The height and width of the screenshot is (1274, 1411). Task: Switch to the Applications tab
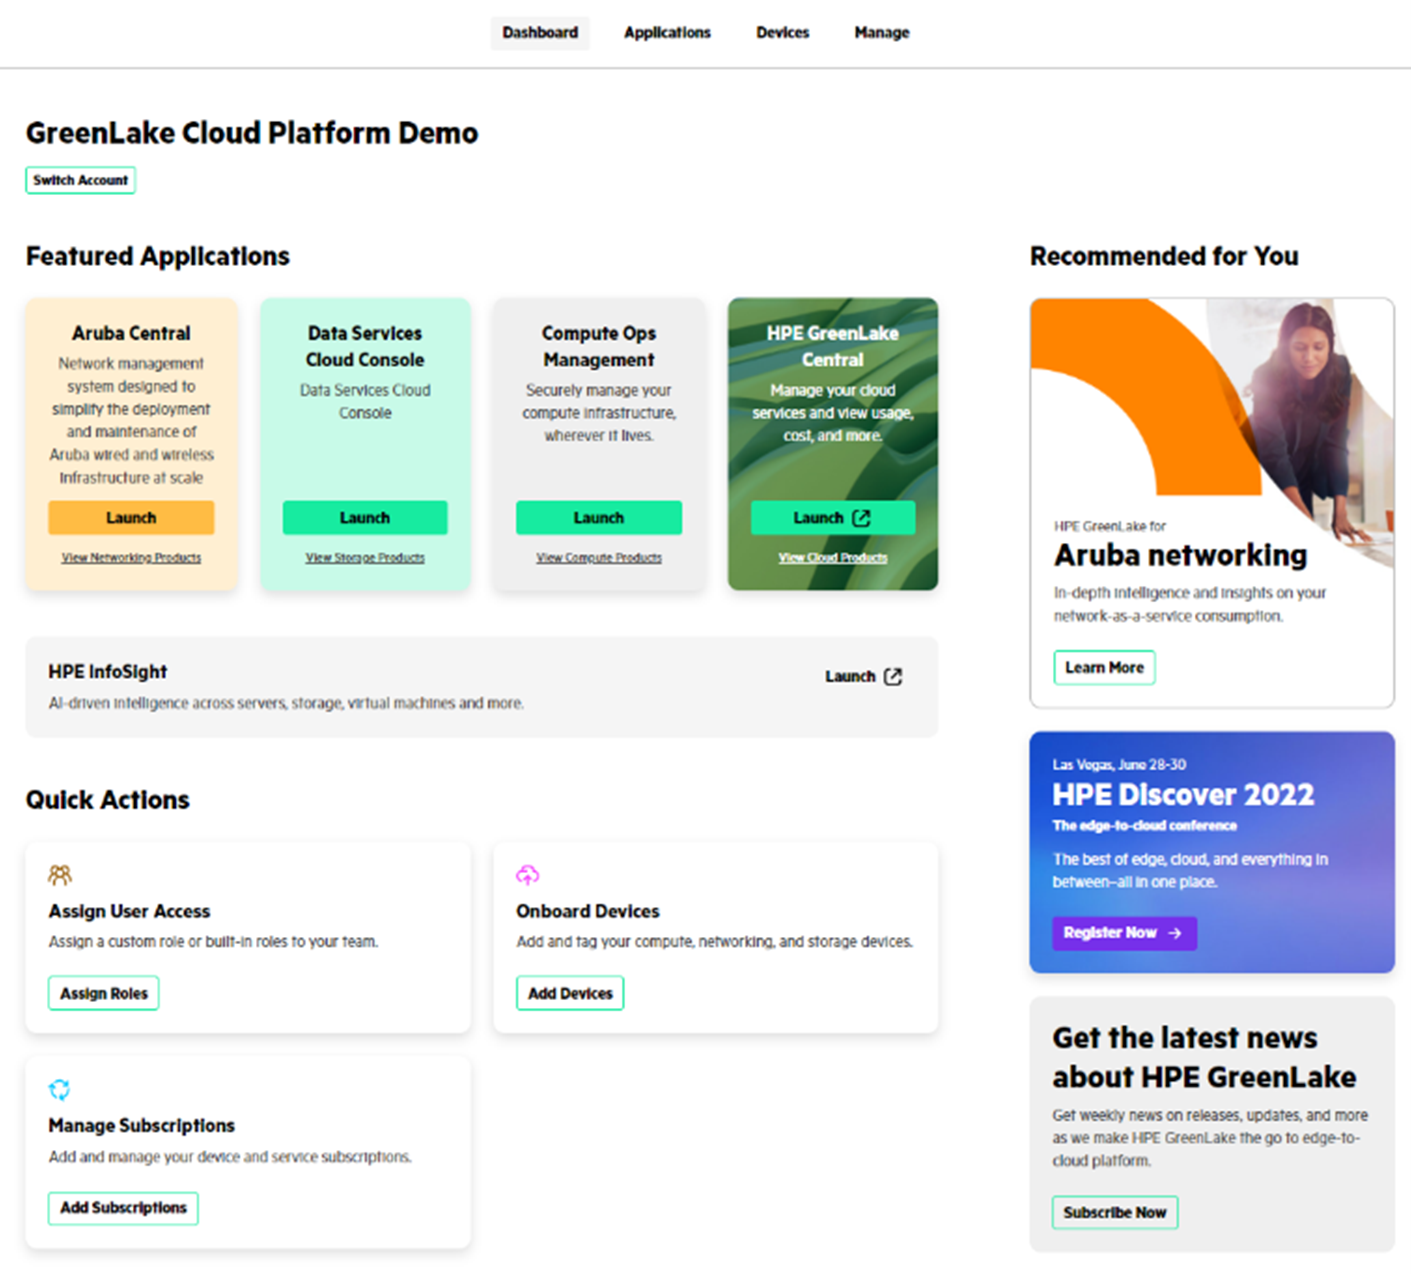pos(667,33)
